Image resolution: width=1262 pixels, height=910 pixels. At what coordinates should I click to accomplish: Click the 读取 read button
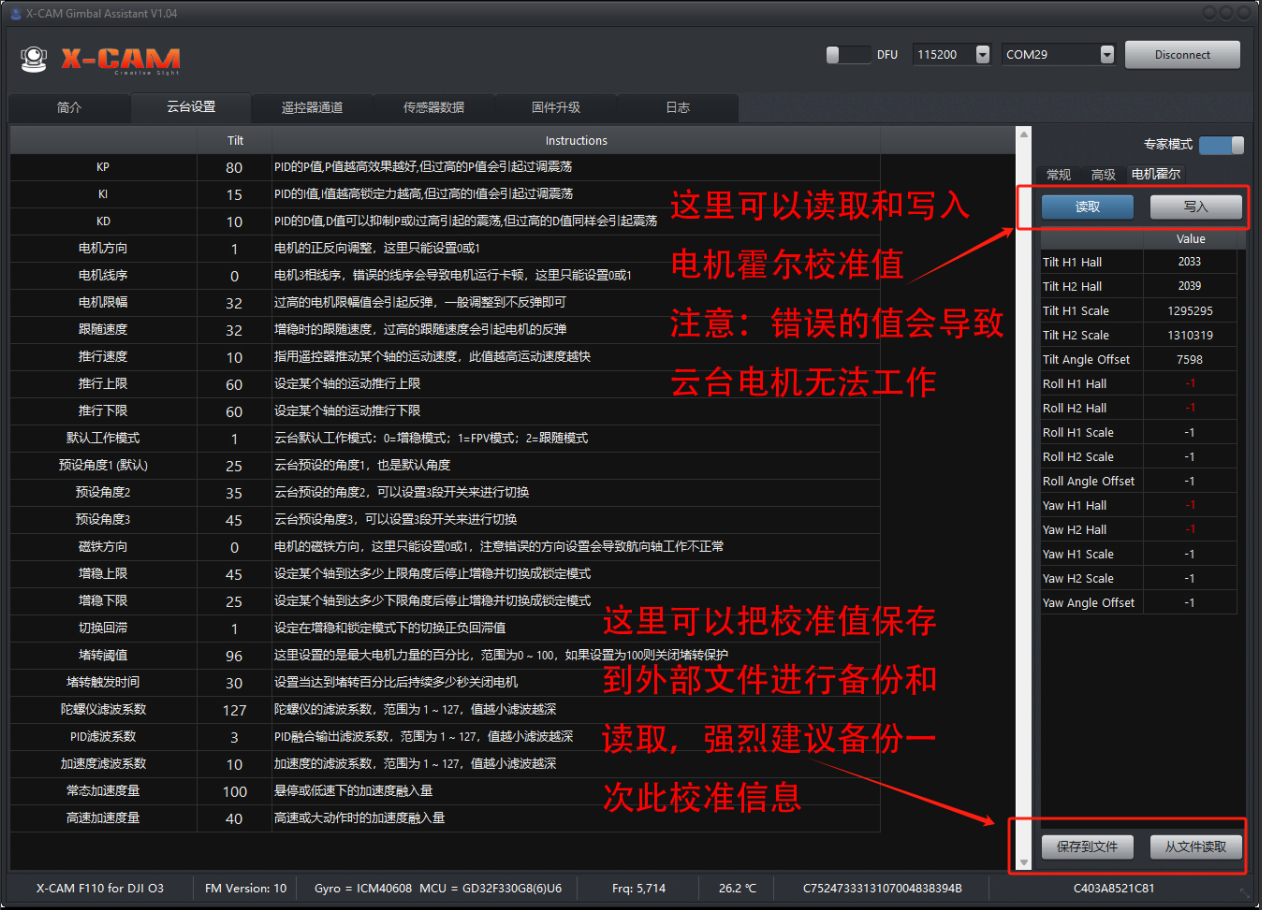coord(1088,207)
